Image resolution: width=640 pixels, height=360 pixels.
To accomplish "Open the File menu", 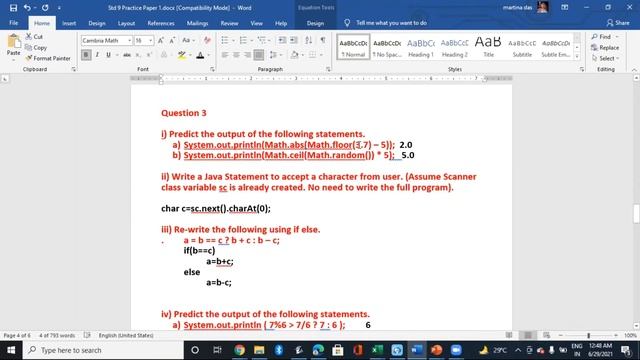I will coord(13,23).
